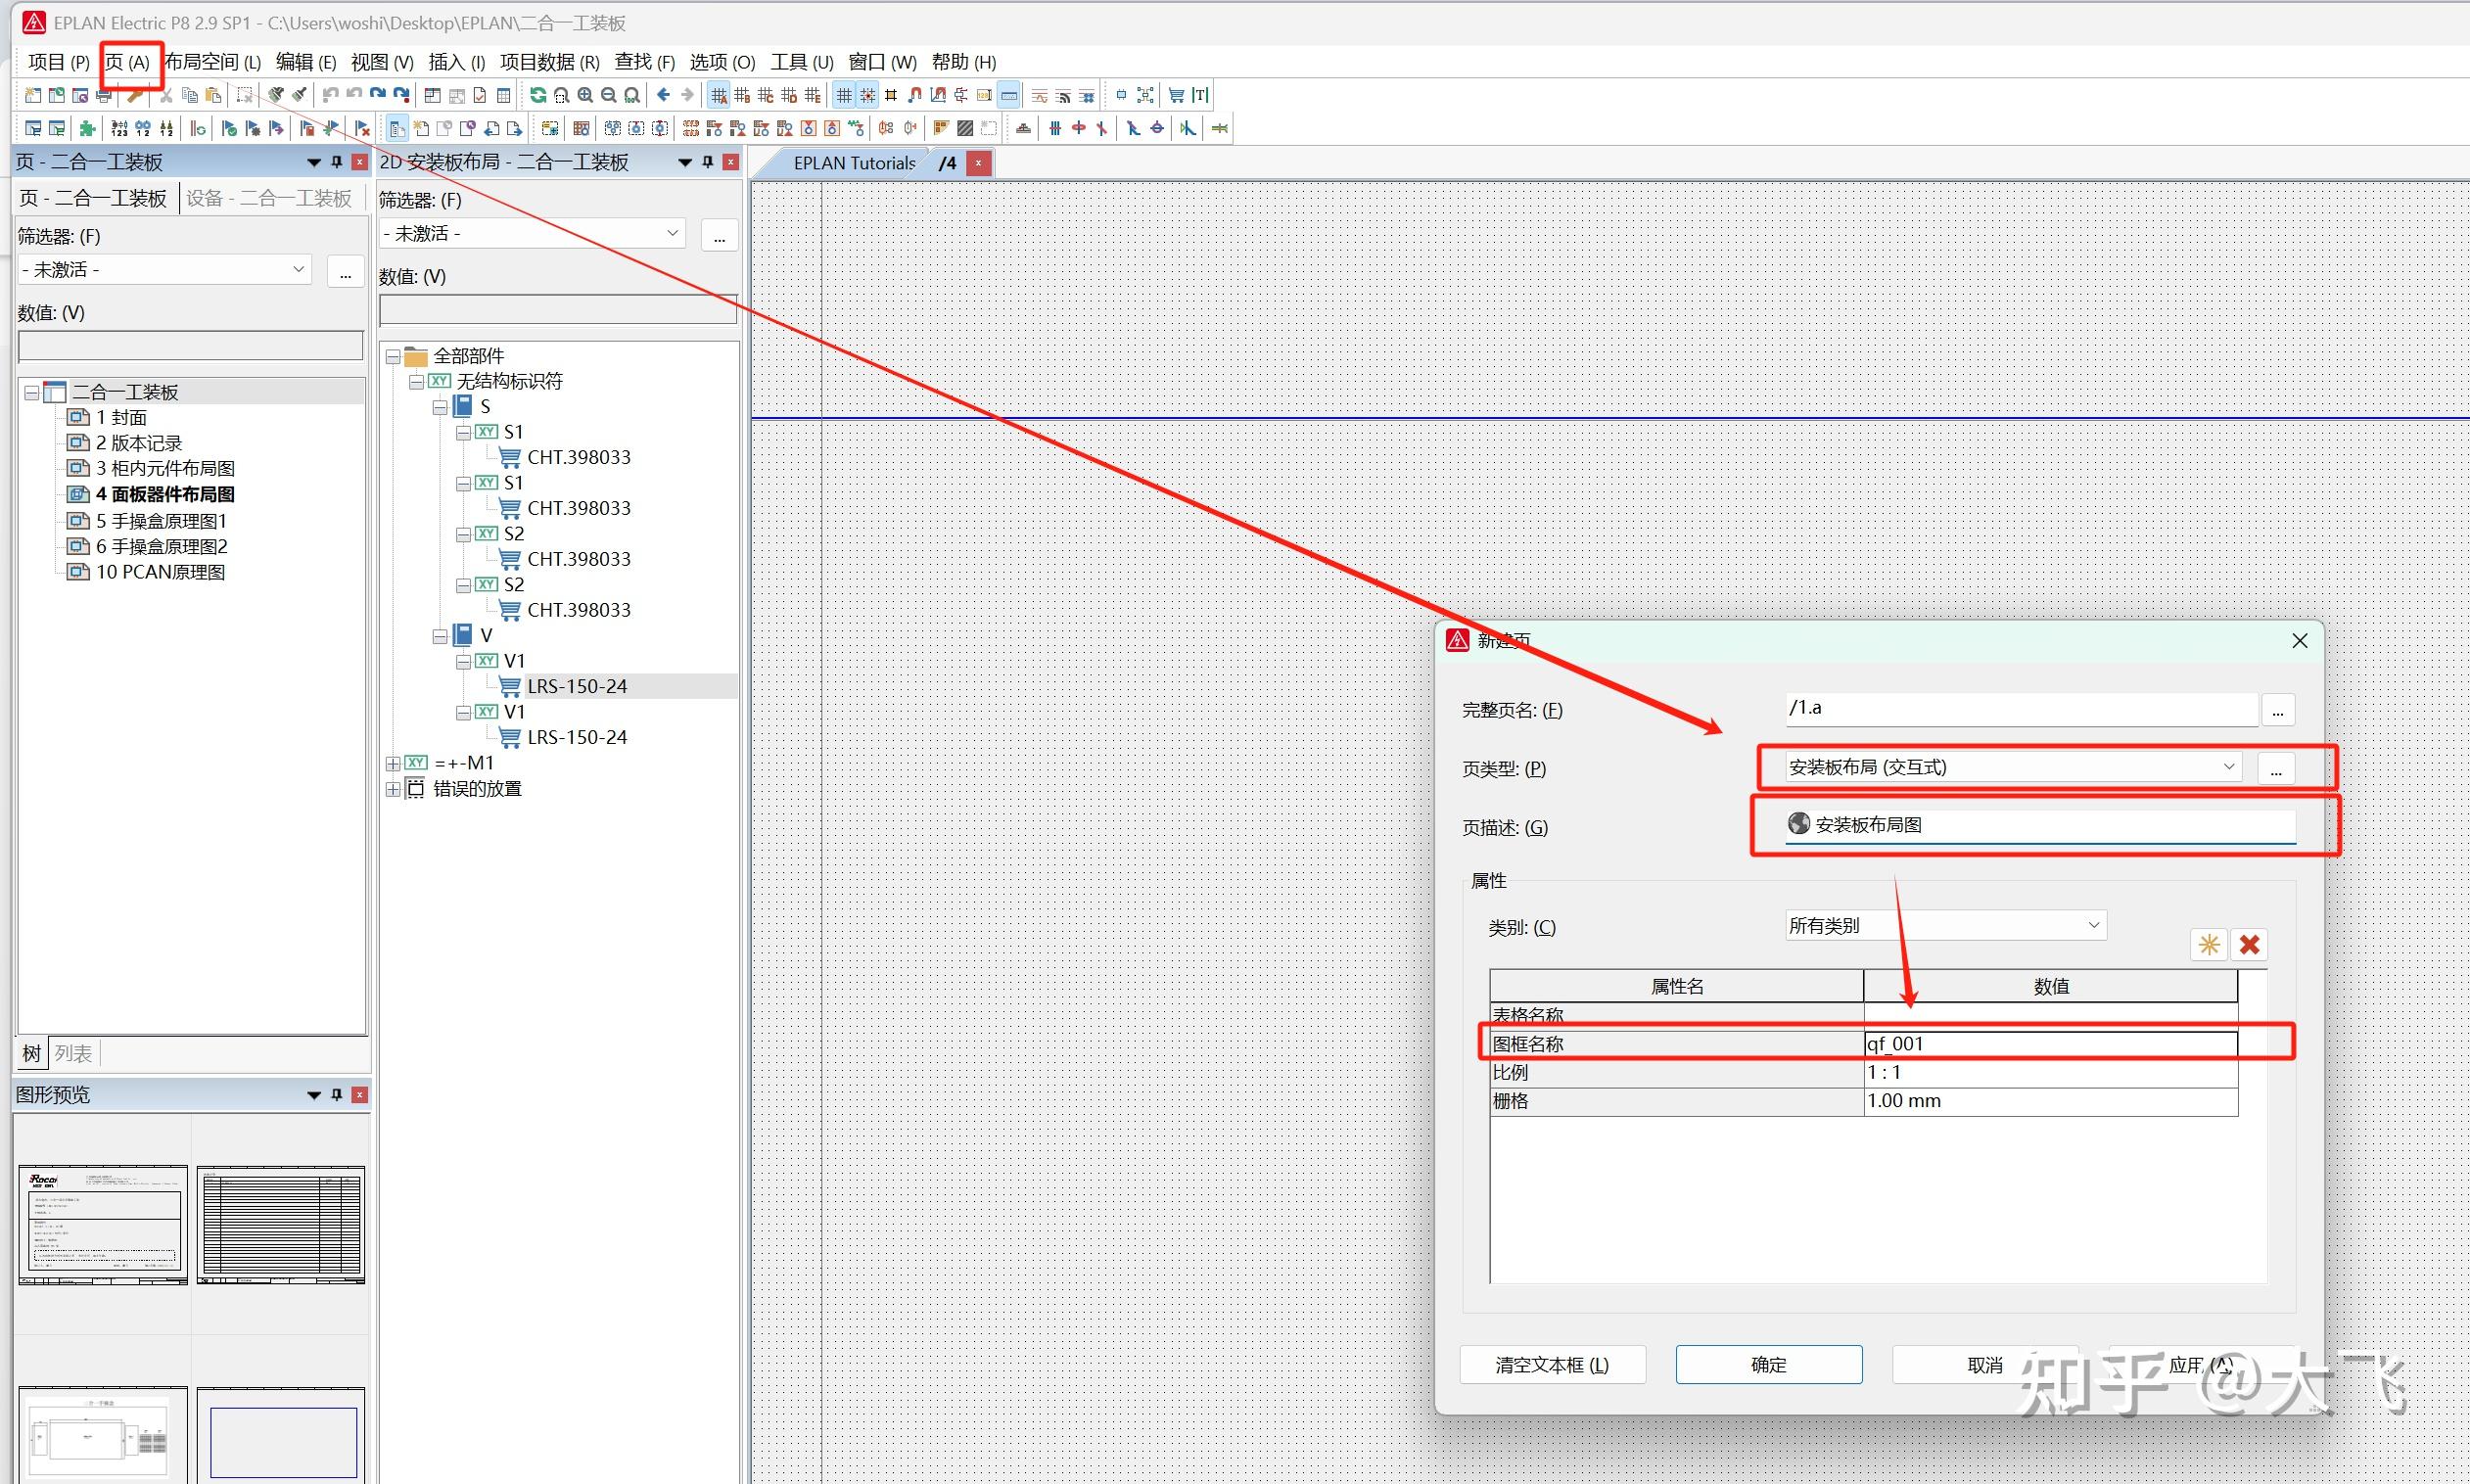Switch to the 列表 tab
2470x1484 pixels.
[x=73, y=1053]
